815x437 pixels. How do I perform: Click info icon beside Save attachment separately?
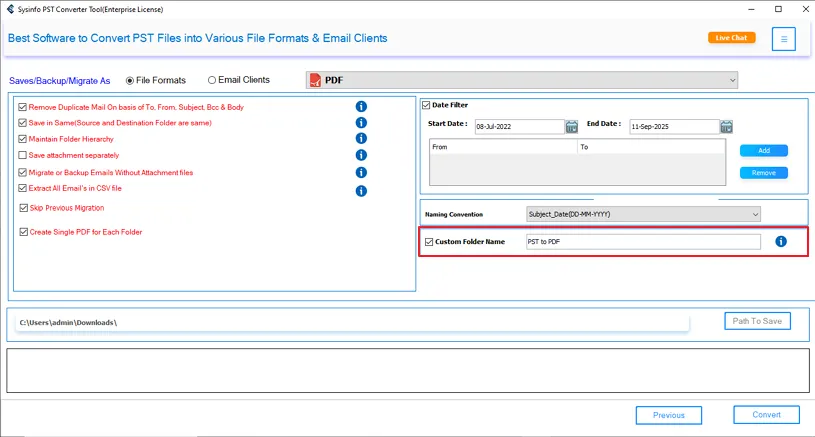tap(361, 155)
